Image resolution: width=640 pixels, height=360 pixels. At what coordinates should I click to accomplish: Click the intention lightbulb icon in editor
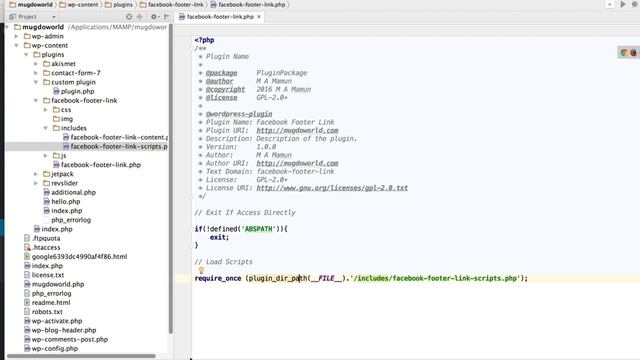tap(201, 270)
